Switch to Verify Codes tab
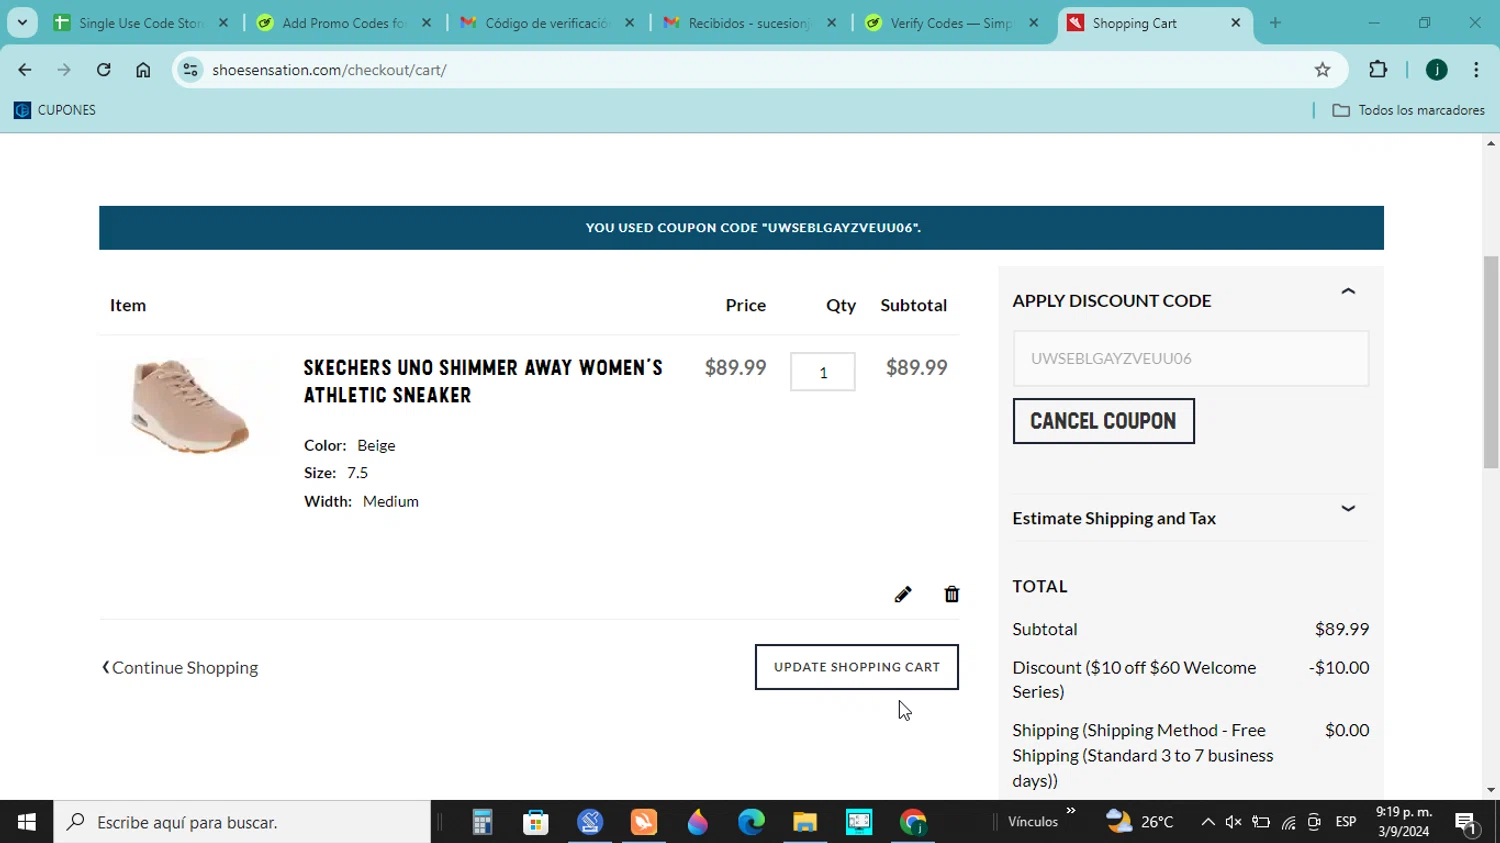 [x=951, y=23]
